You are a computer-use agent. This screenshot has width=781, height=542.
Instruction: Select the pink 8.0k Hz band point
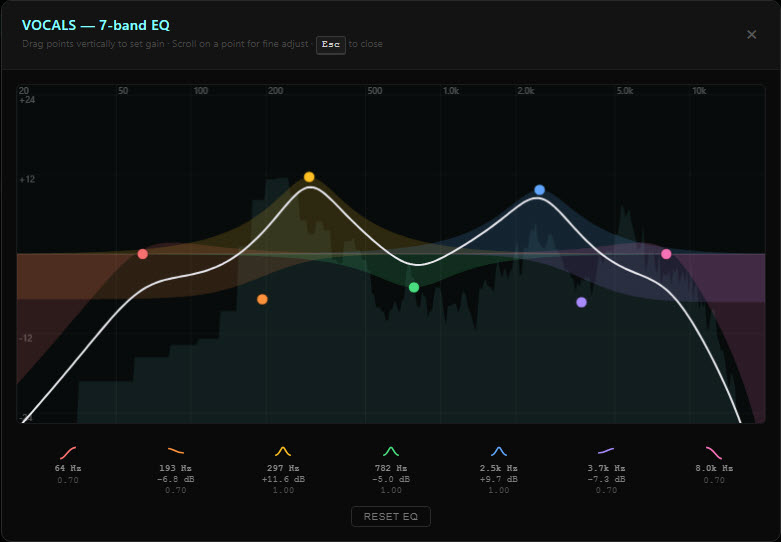(666, 254)
